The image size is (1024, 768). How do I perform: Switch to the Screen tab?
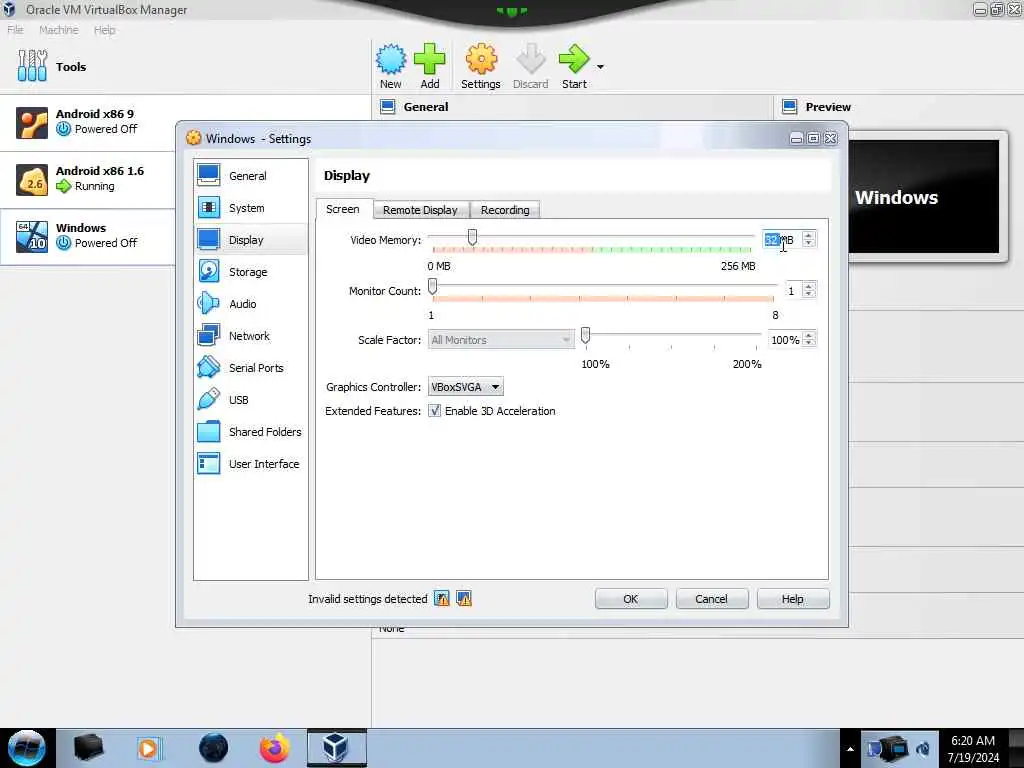coord(343,209)
